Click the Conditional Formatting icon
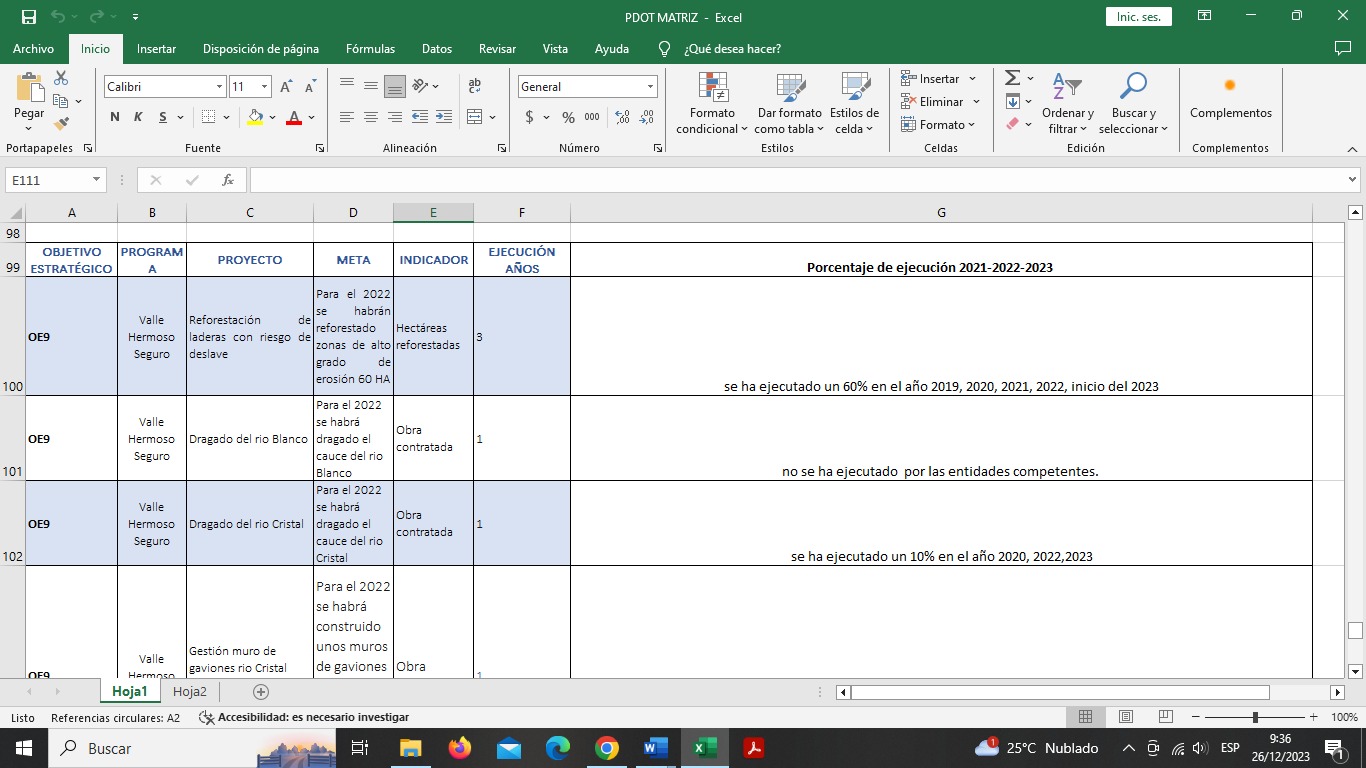 click(x=712, y=88)
